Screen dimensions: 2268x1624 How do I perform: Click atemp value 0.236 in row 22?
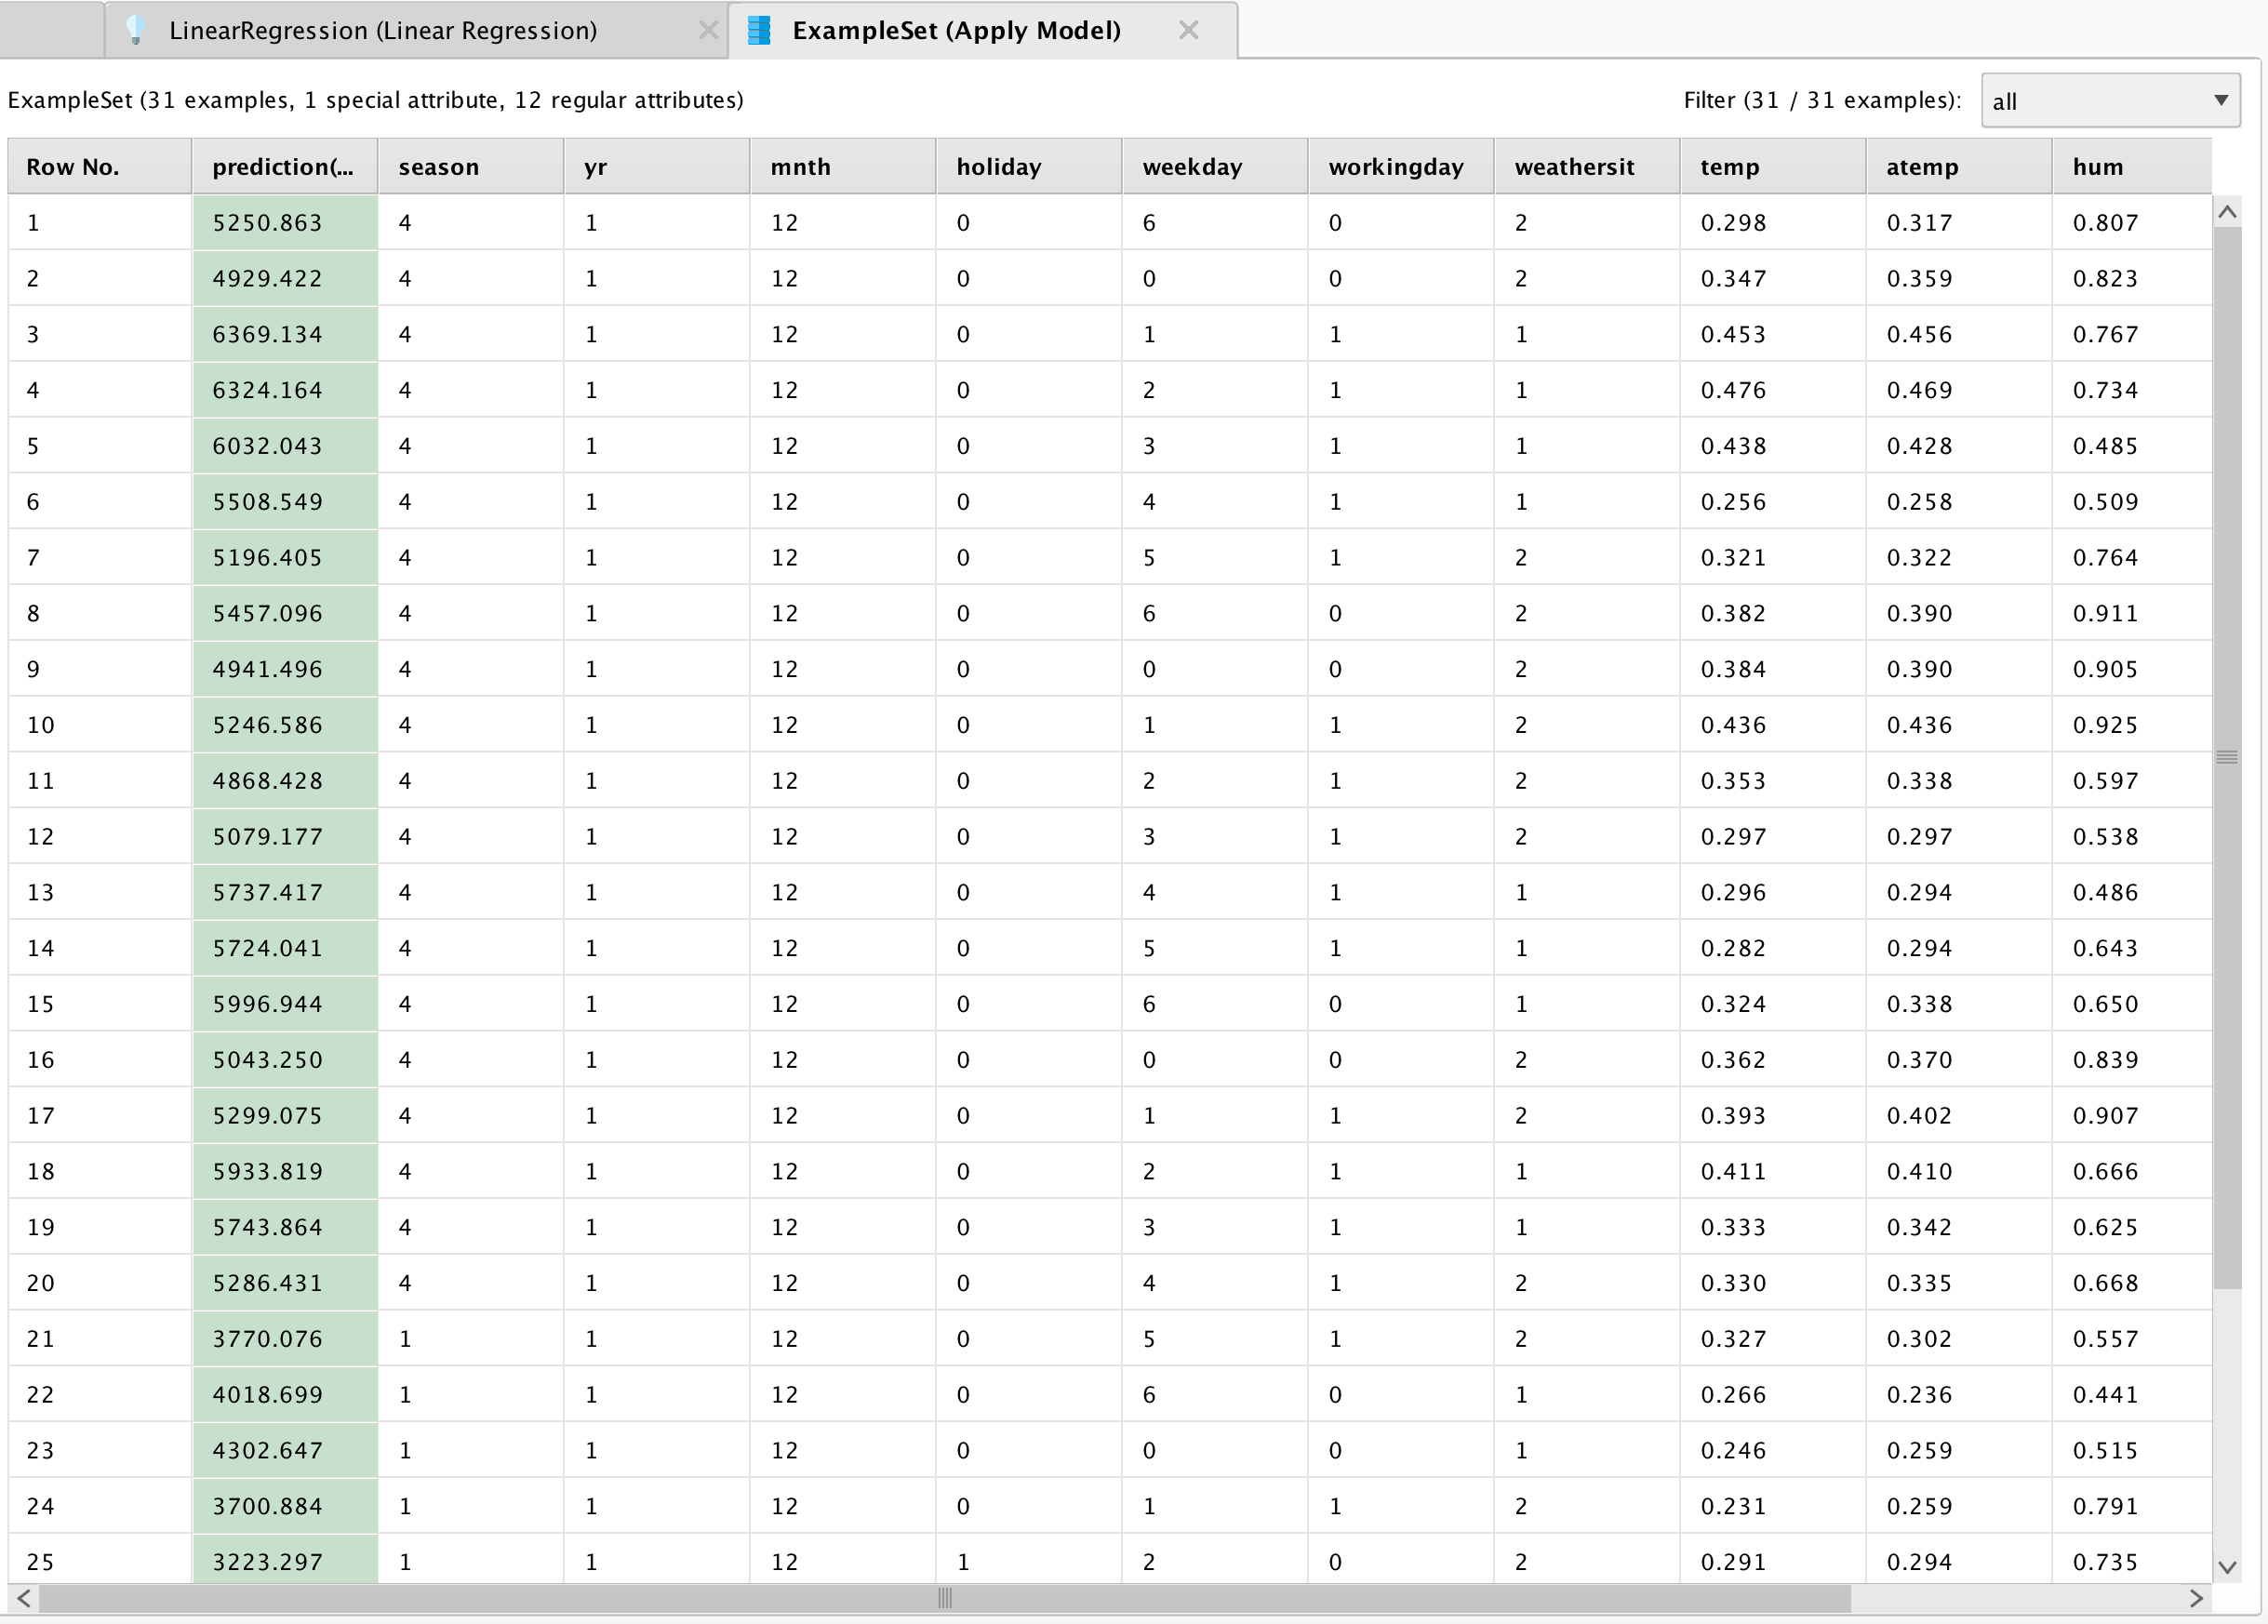coord(1959,1394)
